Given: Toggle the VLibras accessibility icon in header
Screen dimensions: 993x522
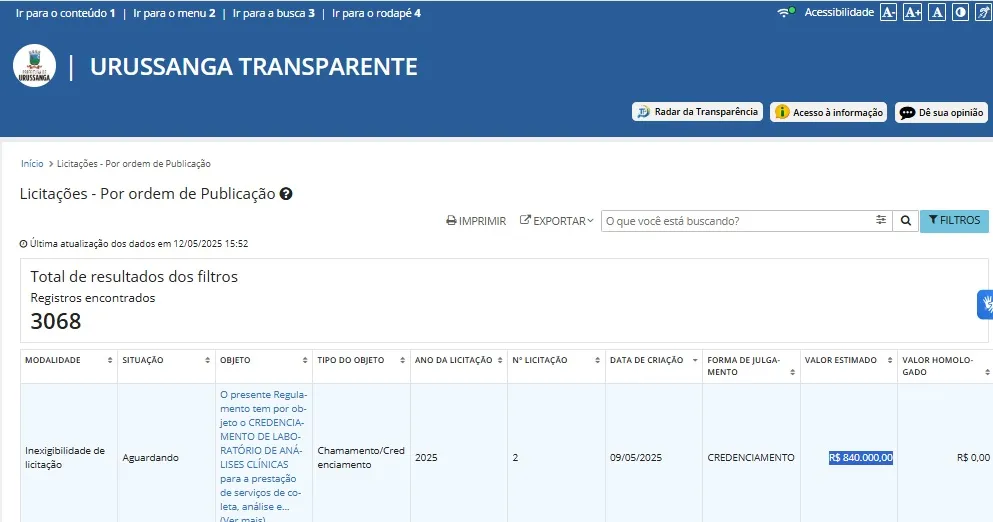Looking at the screenshot, I should tap(983, 13).
